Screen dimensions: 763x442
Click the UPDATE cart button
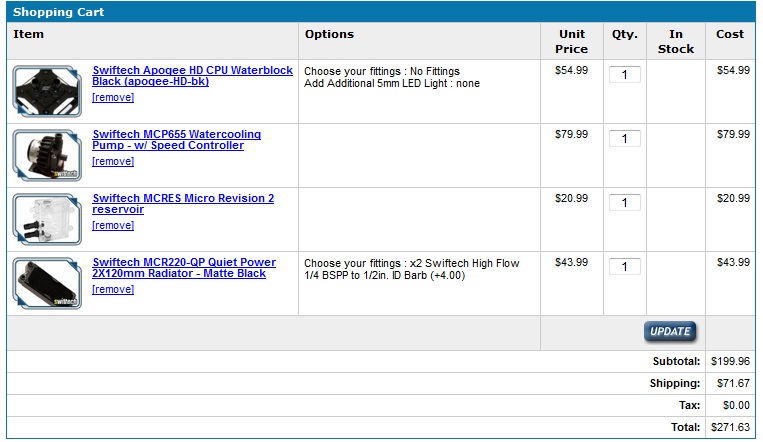(x=670, y=332)
